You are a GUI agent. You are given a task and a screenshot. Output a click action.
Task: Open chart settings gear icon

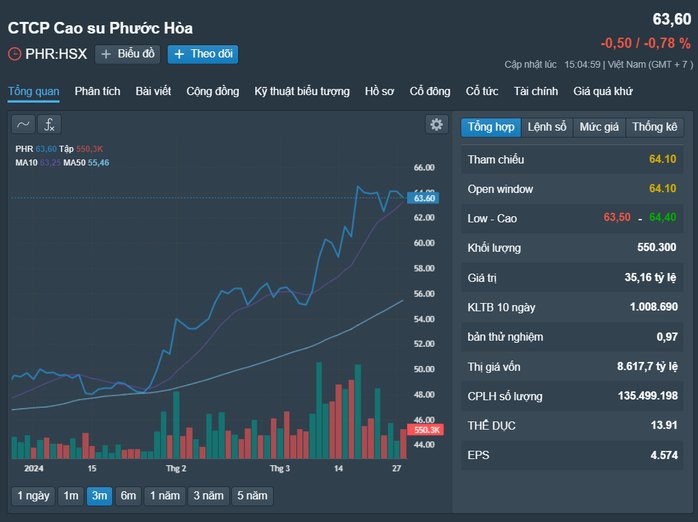[436, 124]
